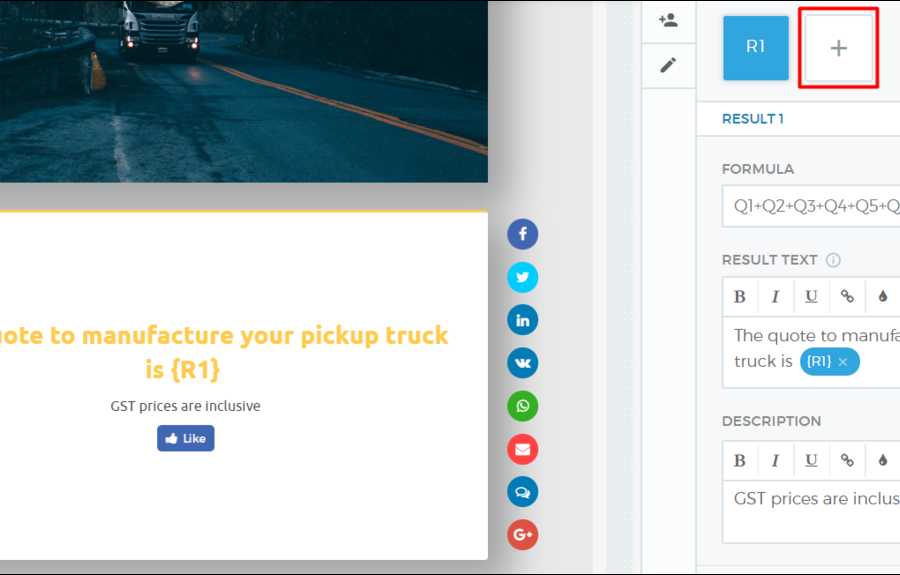The width and height of the screenshot is (900, 575).
Task: Apply italic in the Description toolbar
Action: pos(775,460)
